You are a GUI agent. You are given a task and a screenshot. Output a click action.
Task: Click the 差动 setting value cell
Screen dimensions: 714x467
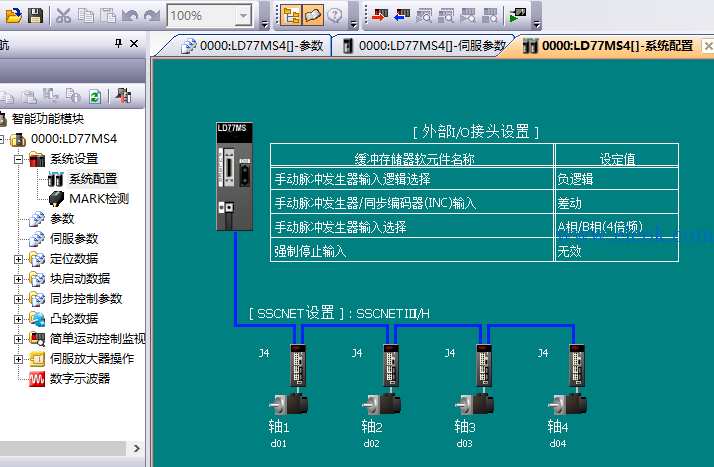click(x=617, y=203)
